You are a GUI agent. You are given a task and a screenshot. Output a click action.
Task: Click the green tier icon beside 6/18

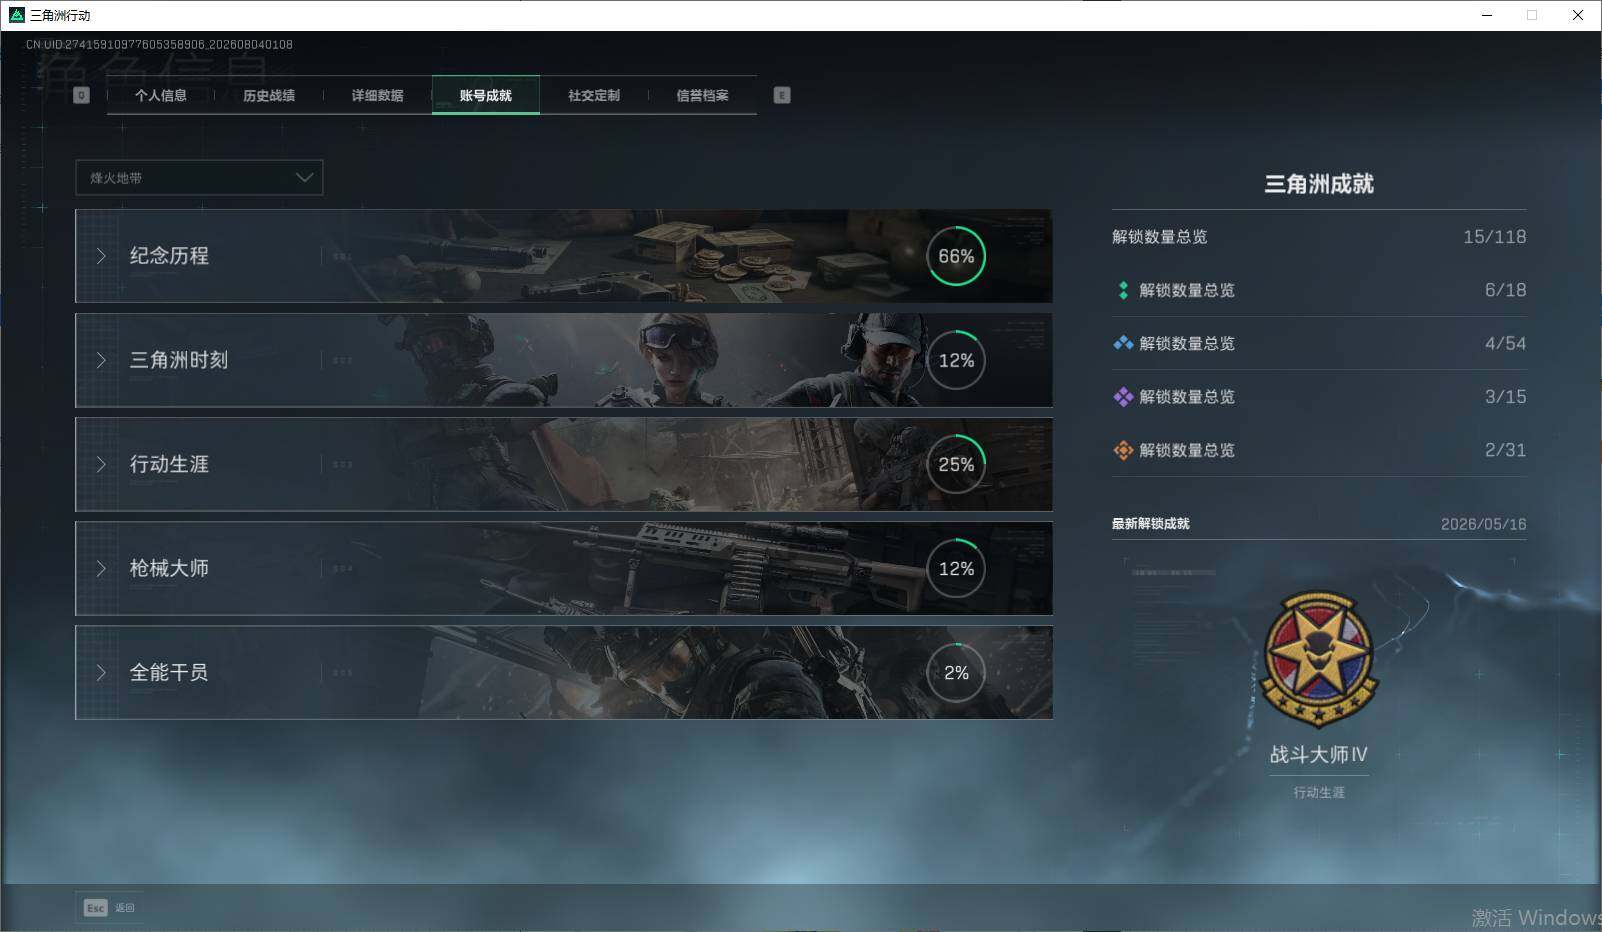(1123, 290)
